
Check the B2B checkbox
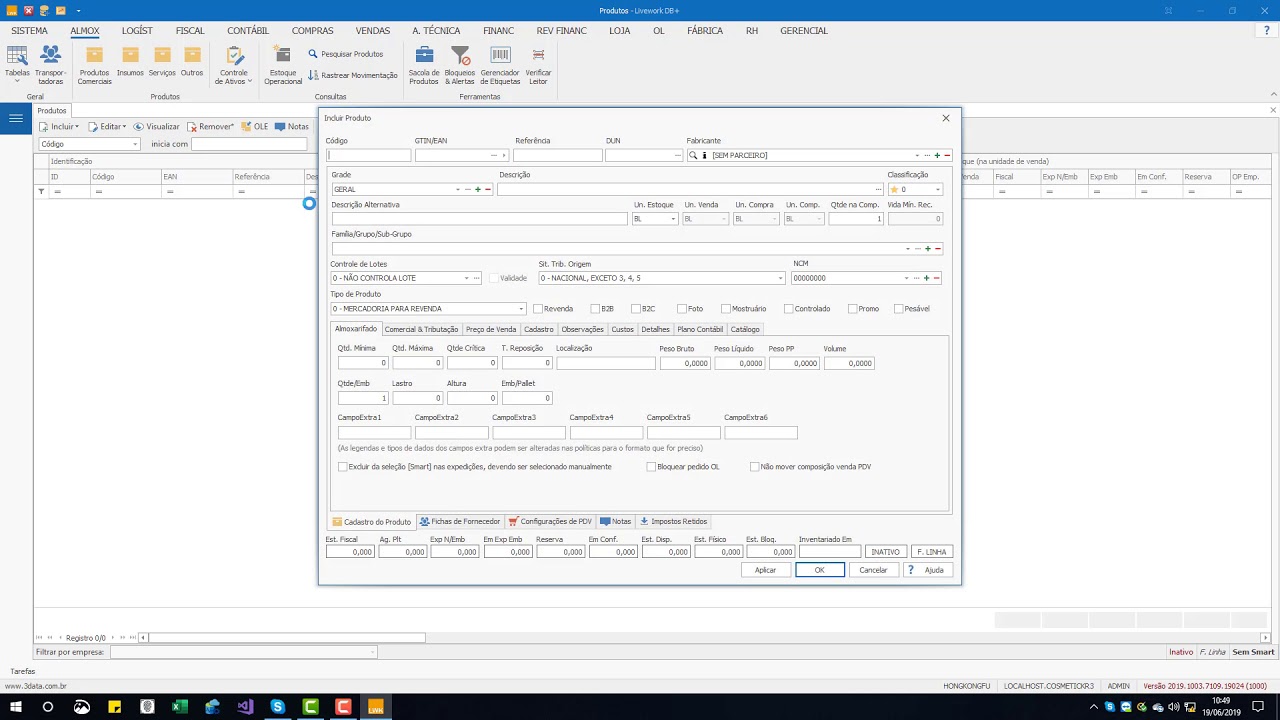(595, 309)
